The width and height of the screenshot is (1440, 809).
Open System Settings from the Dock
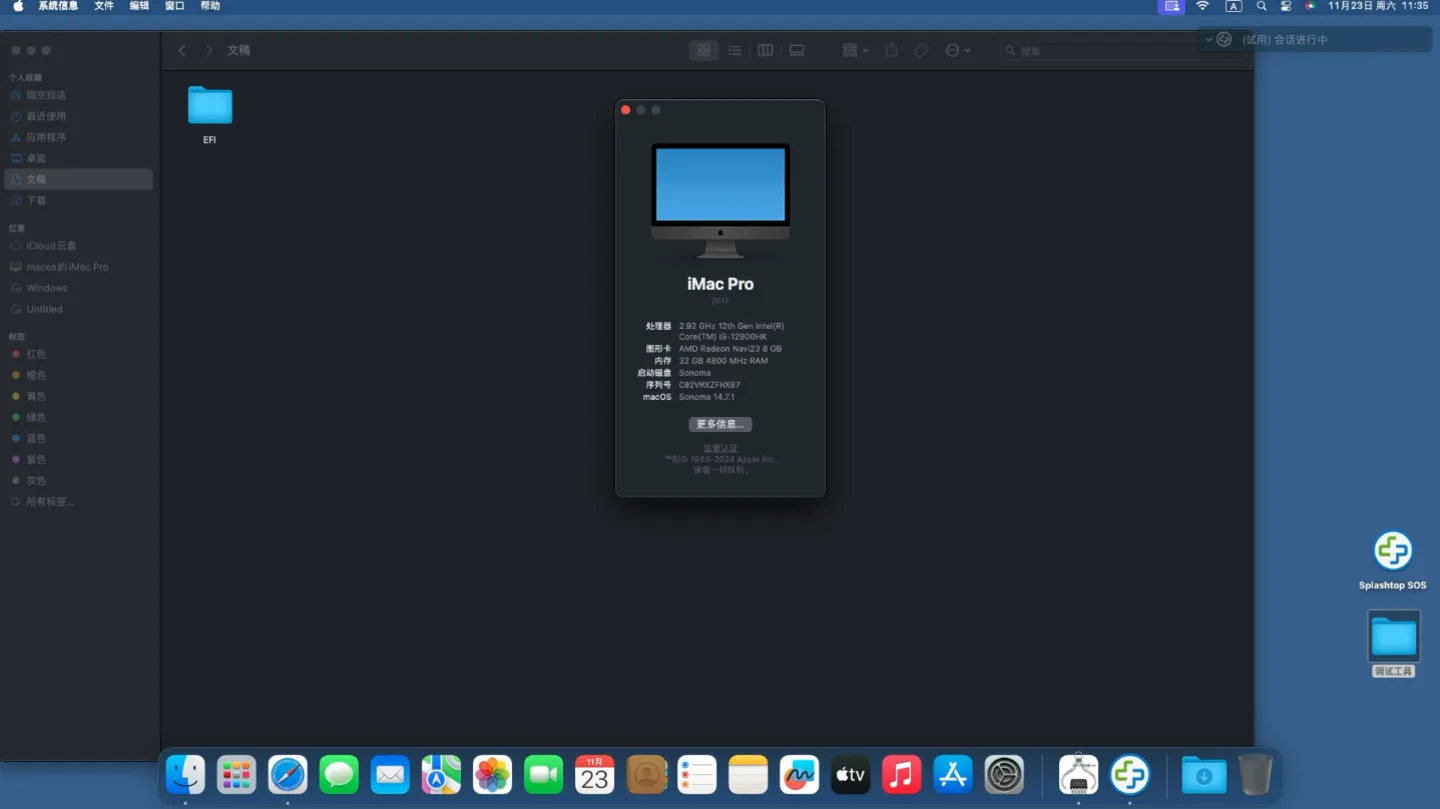1004,775
